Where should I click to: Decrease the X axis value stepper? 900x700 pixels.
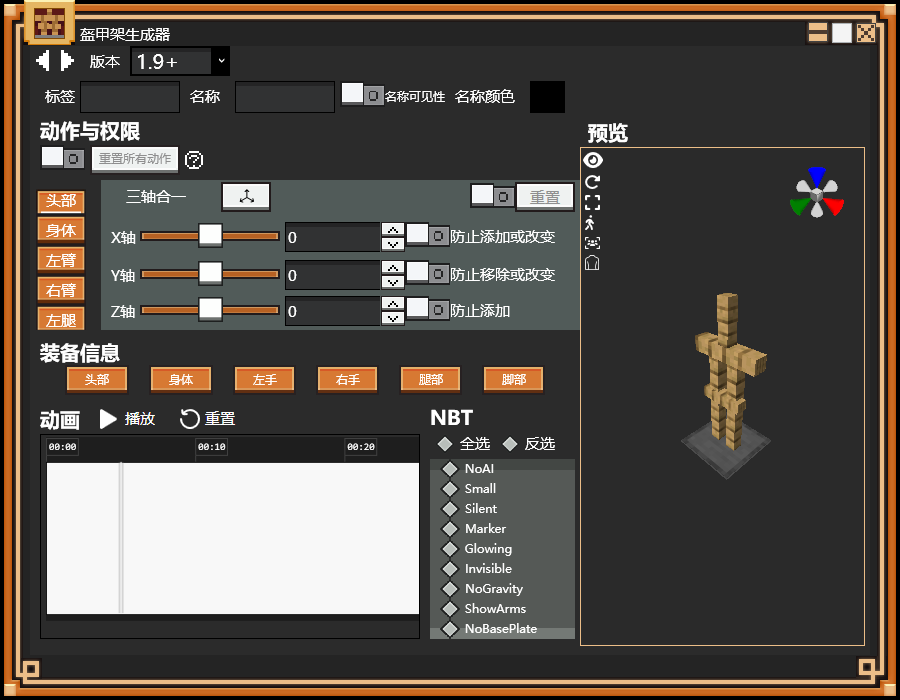pyautogui.click(x=393, y=244)
